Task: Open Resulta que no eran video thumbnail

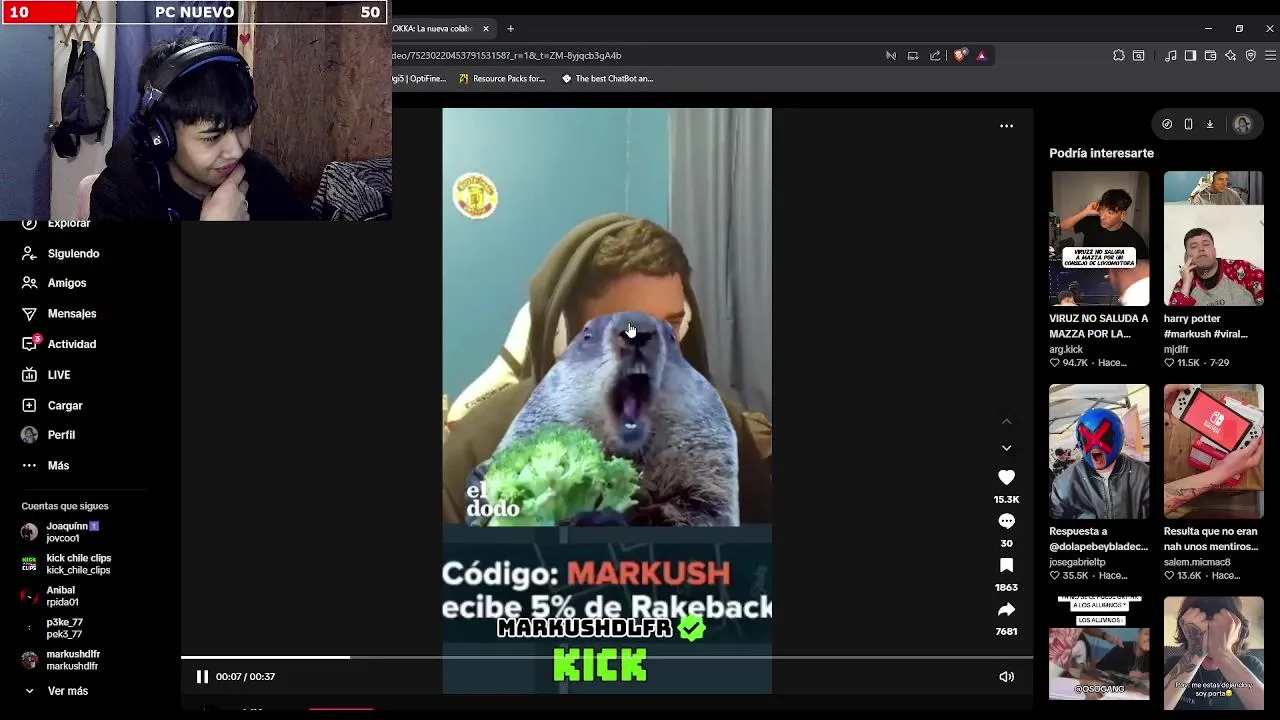Action: click(1213, 451)
